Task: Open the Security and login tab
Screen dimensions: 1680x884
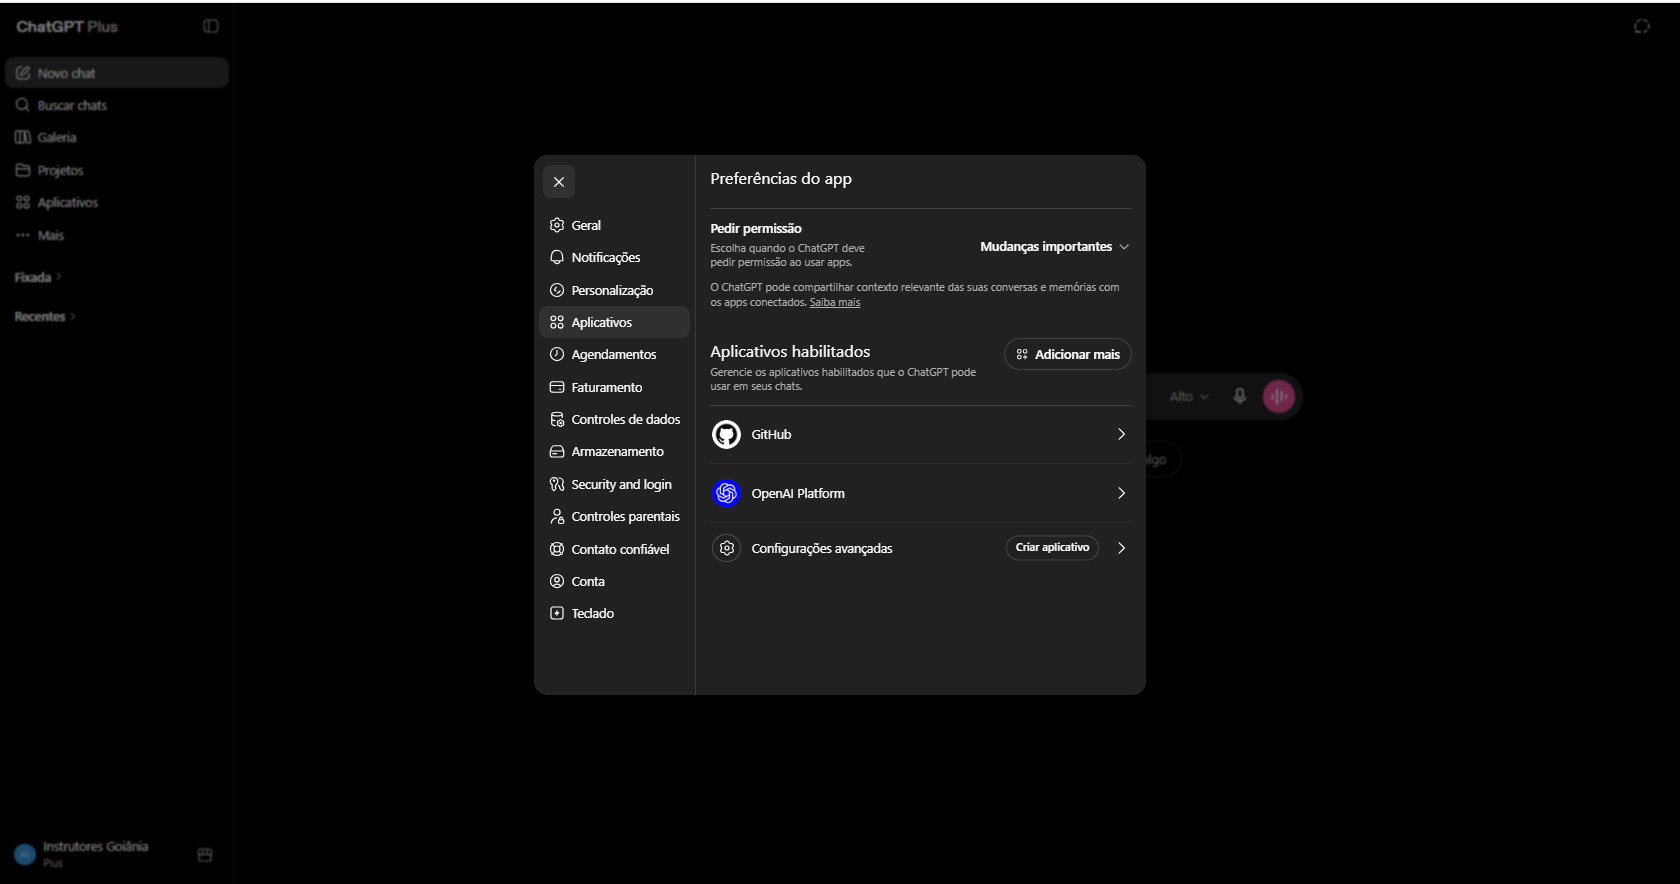Action: [x=614, y=484]
